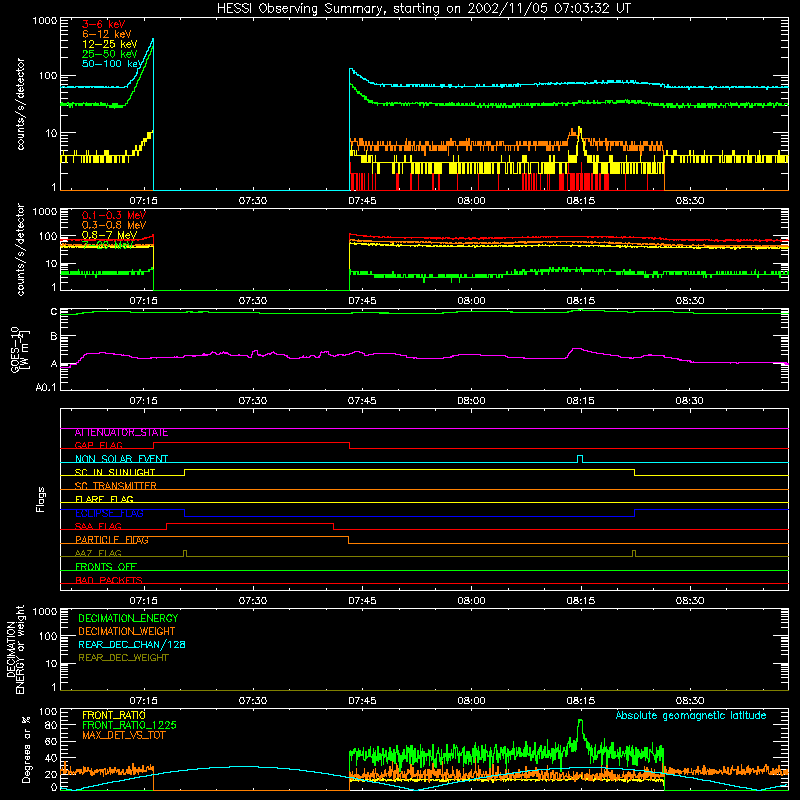
Task: Select the 12-25 keV legend label
Action: (x=110, y=44)
